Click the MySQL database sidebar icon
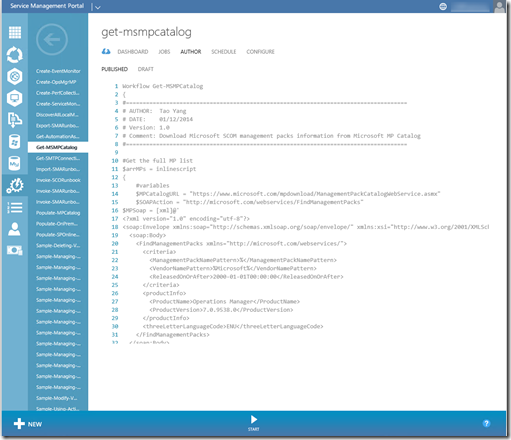The height and width of the screenshot is (440, 511). [x=14, y=163]
